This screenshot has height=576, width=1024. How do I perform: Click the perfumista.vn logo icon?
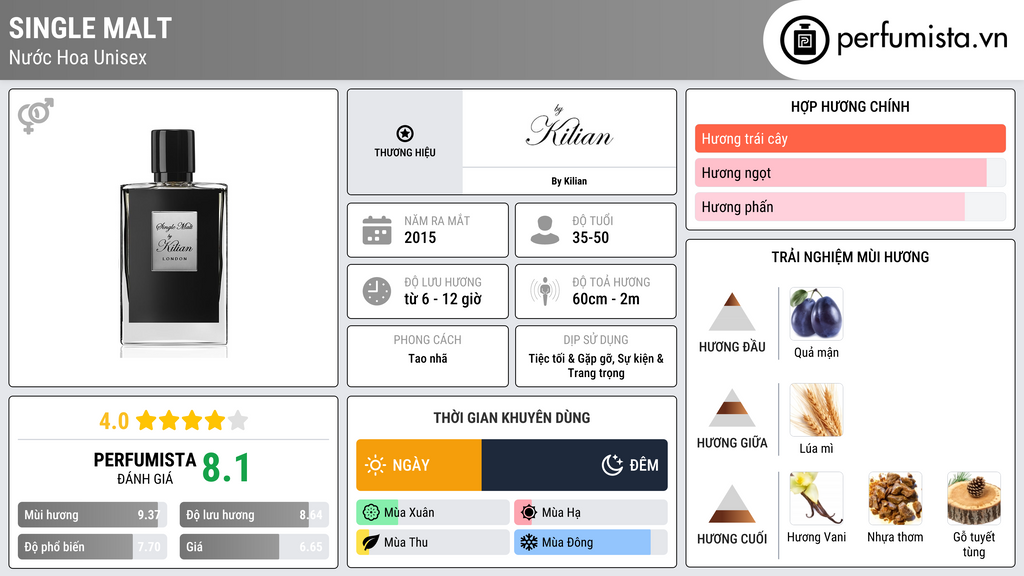802,40
